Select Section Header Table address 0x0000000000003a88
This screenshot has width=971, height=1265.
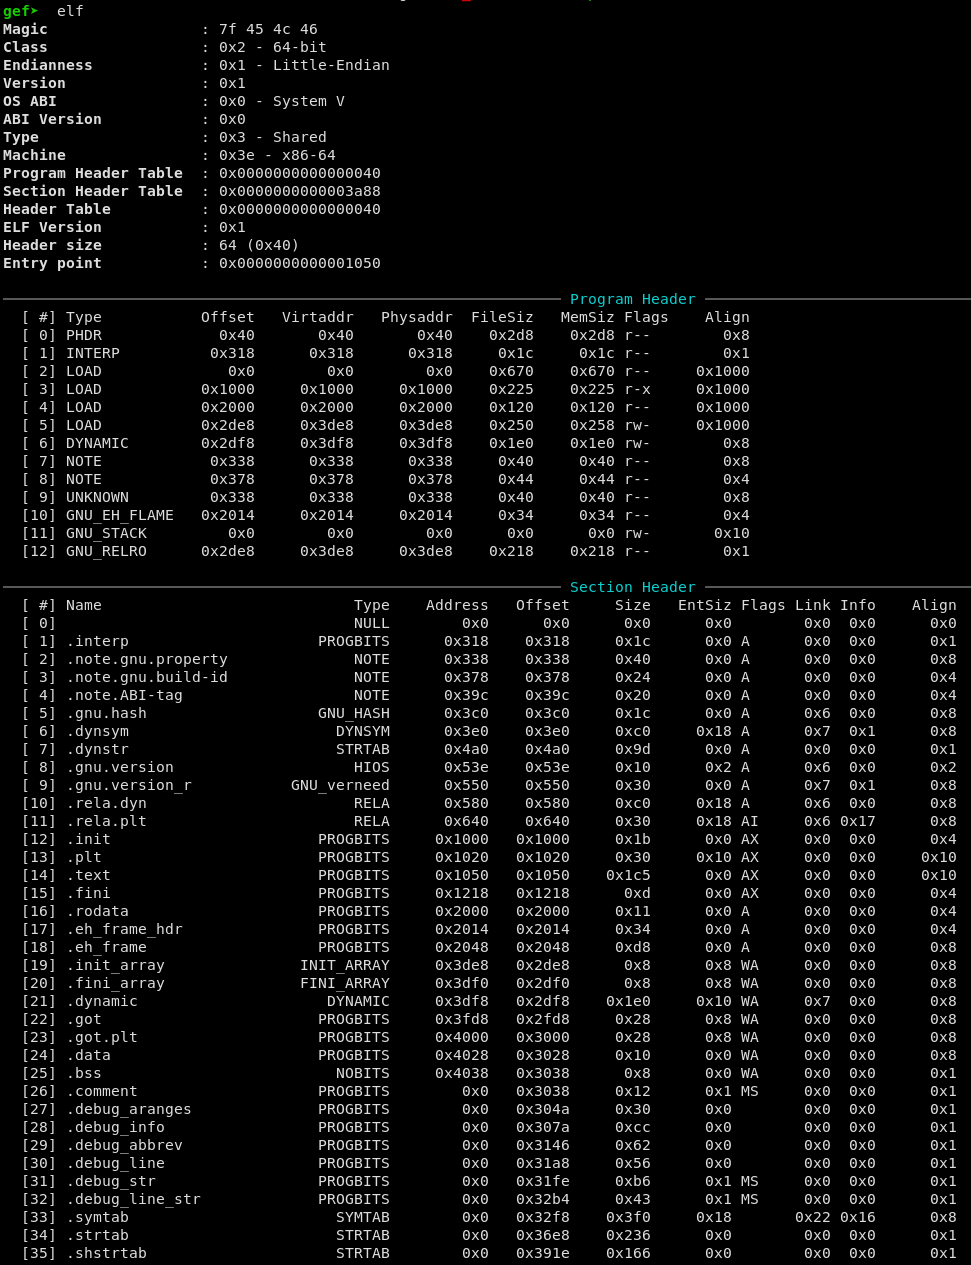300,191
